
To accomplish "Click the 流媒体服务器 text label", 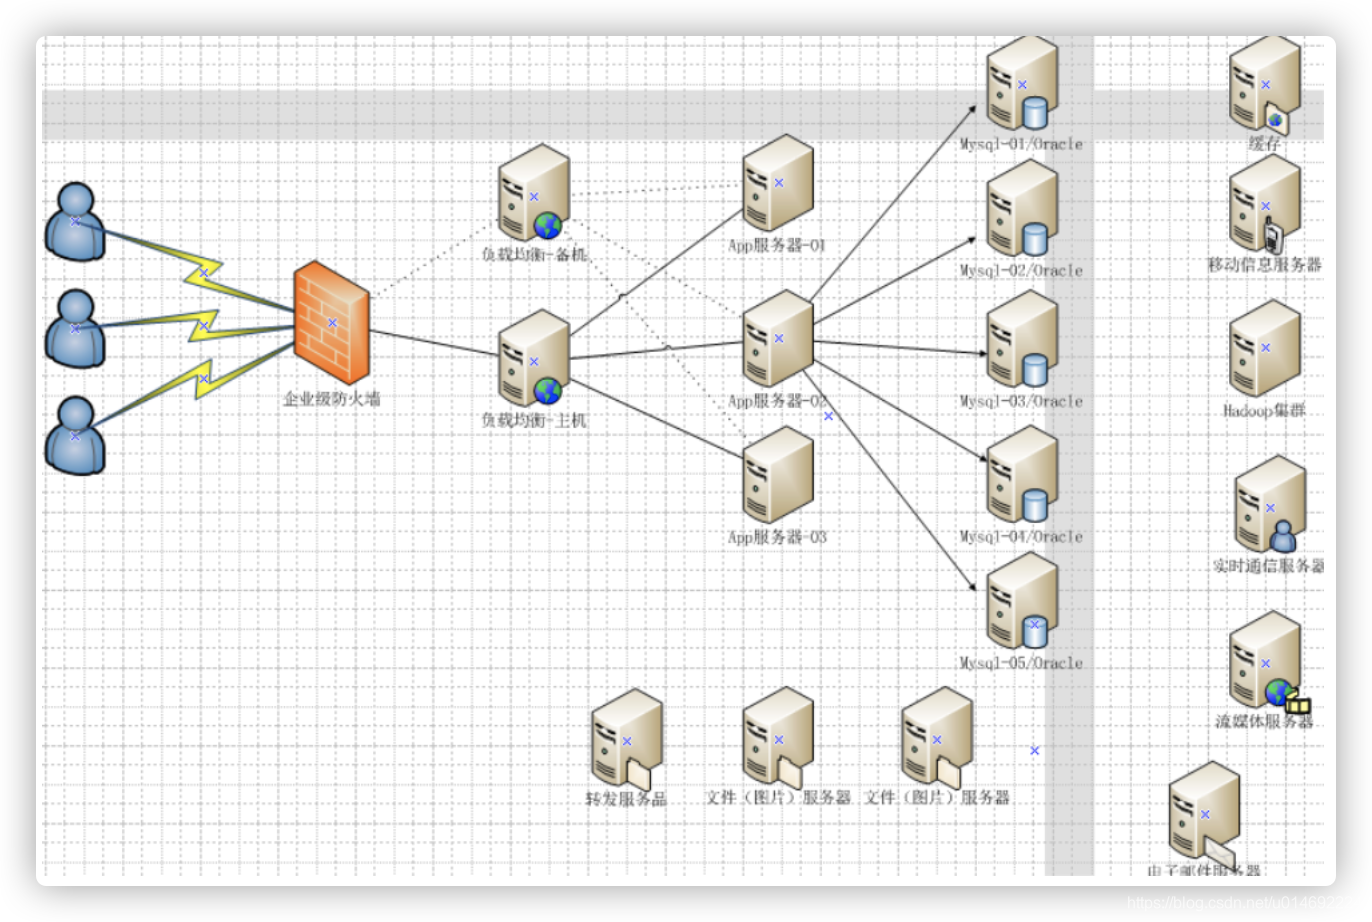I will [x=1264, y=721].
